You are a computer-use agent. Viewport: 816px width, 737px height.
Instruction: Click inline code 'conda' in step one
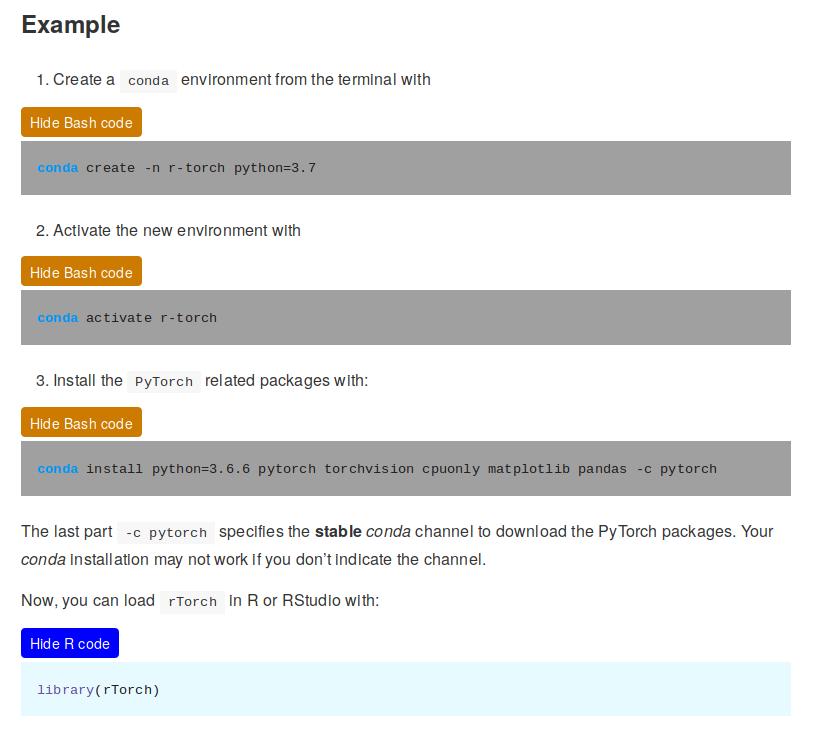coord(148,81)
